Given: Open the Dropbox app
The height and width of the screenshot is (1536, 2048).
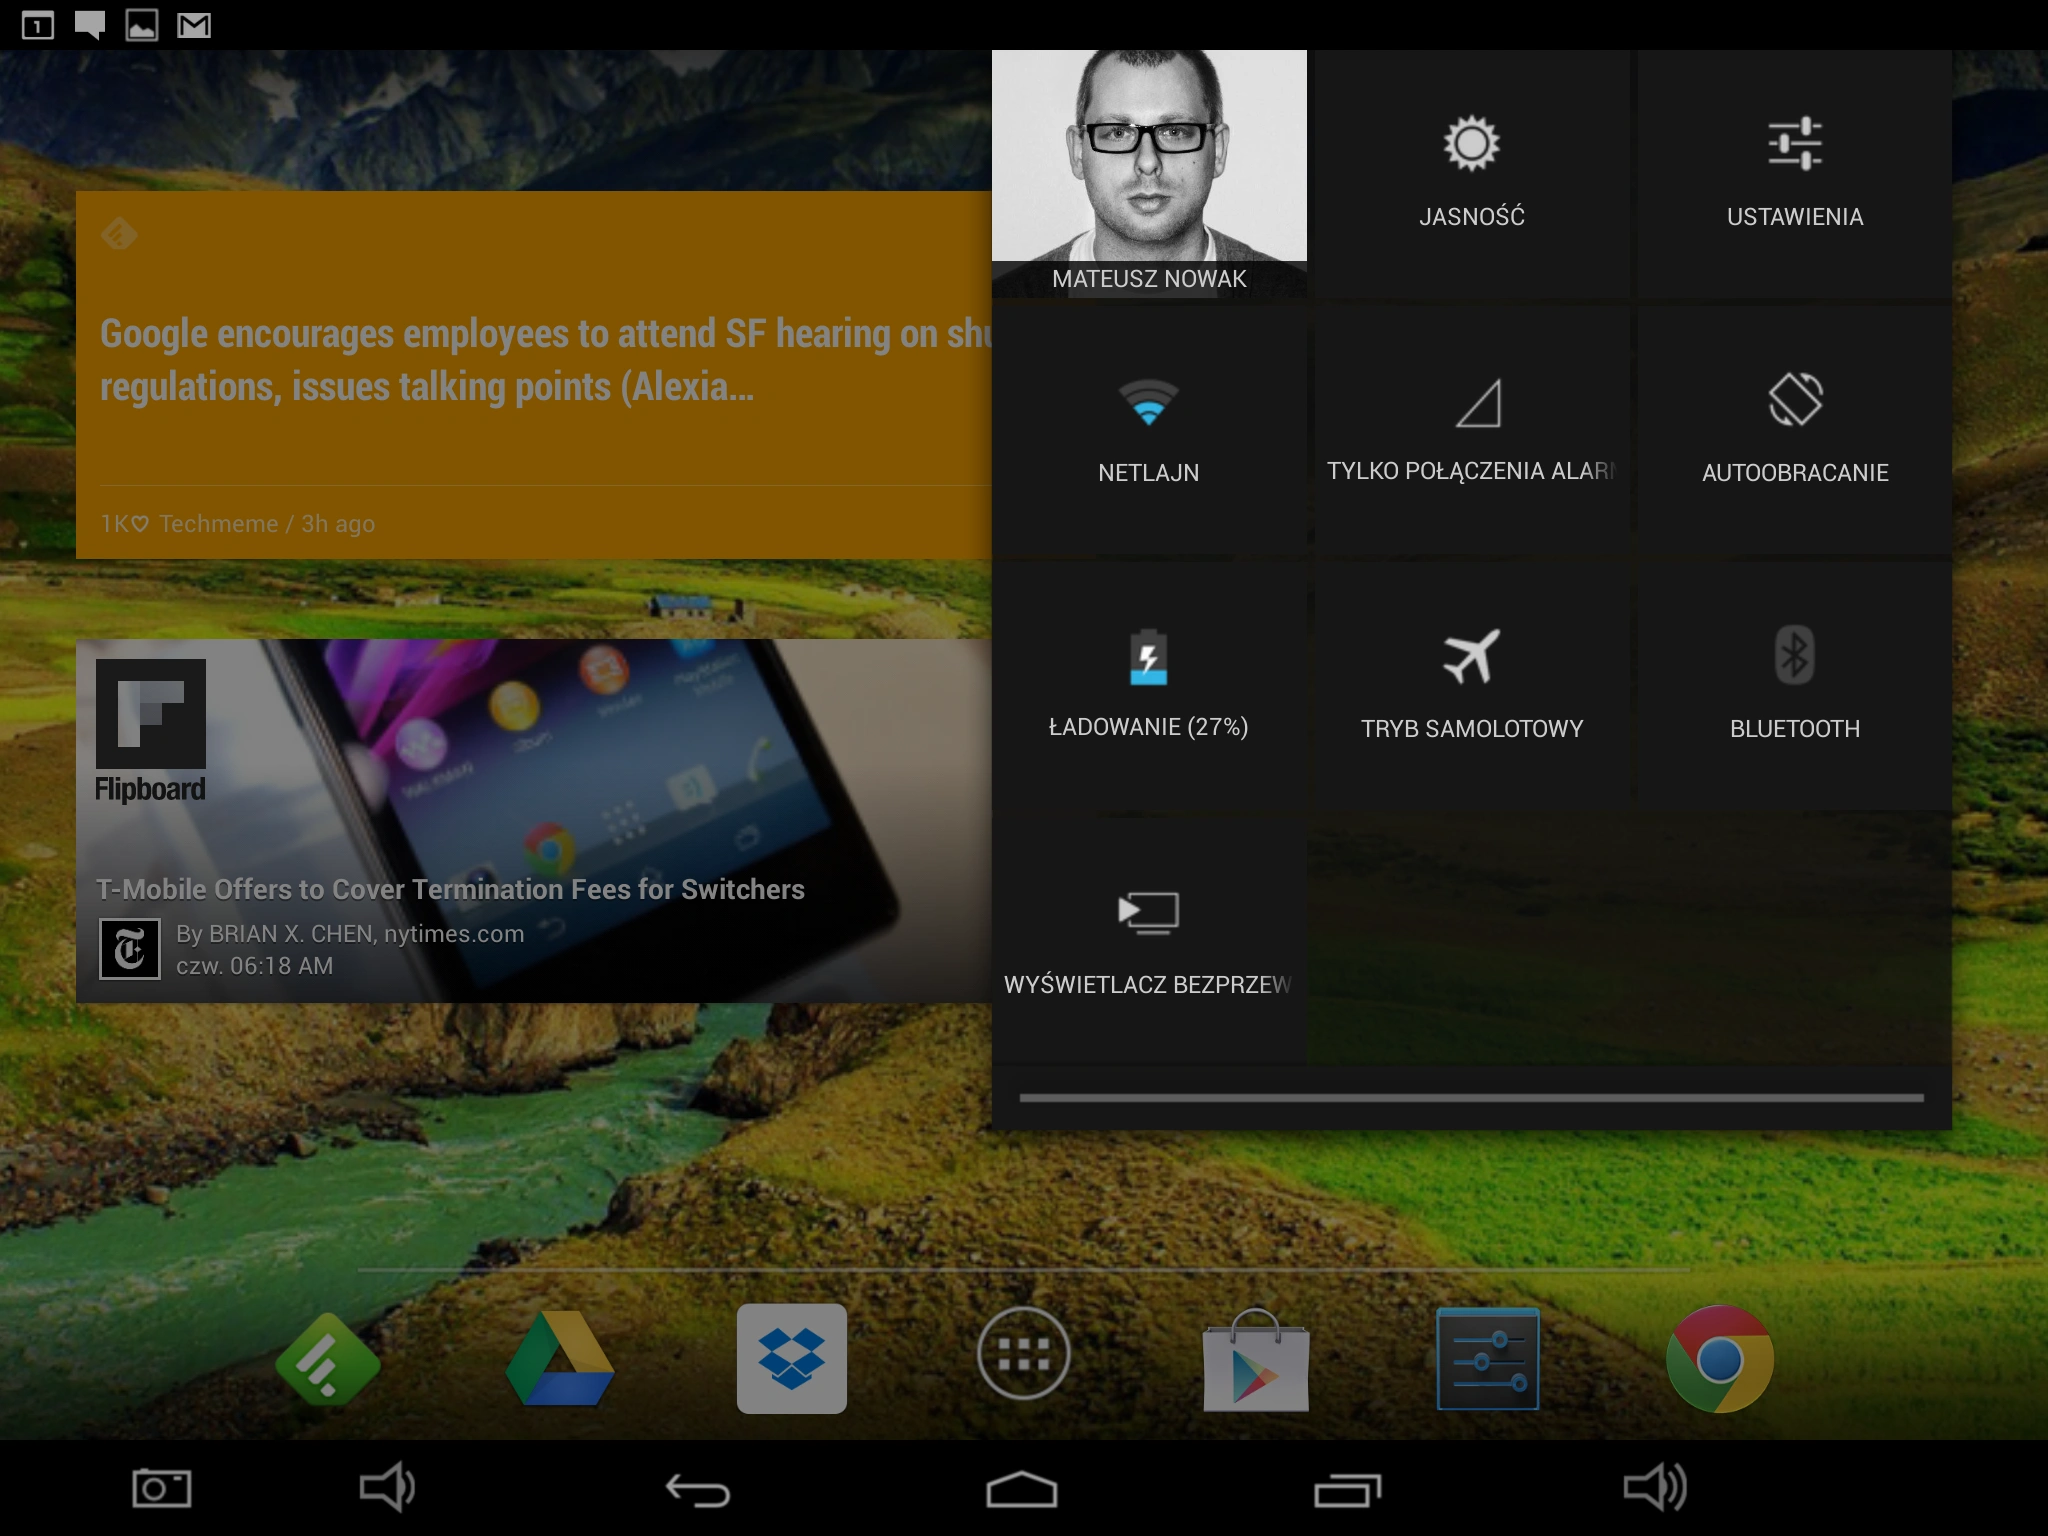Looking at the screenshot, I should pos(792,1359).
